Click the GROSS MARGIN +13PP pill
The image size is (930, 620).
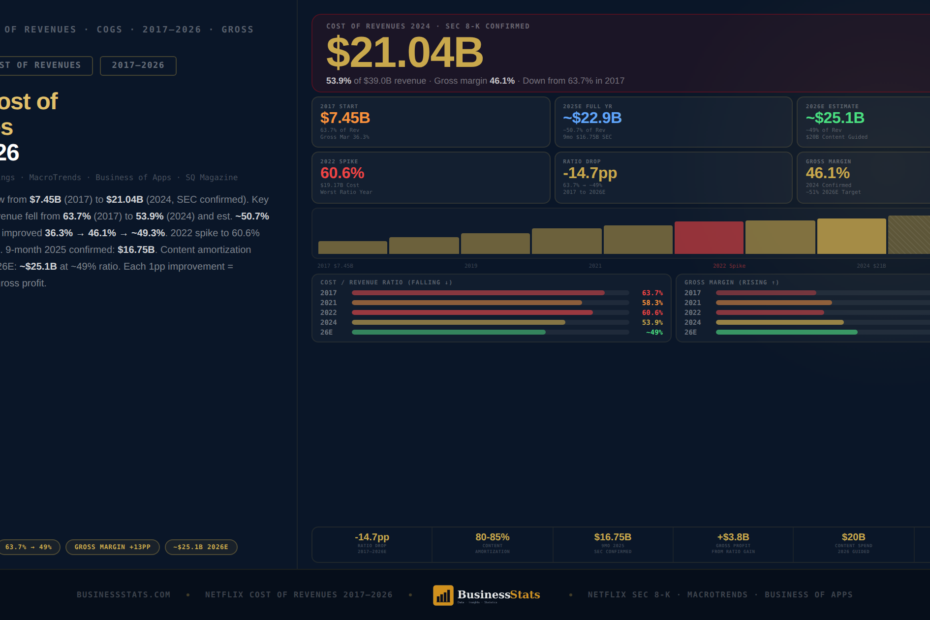113,547
